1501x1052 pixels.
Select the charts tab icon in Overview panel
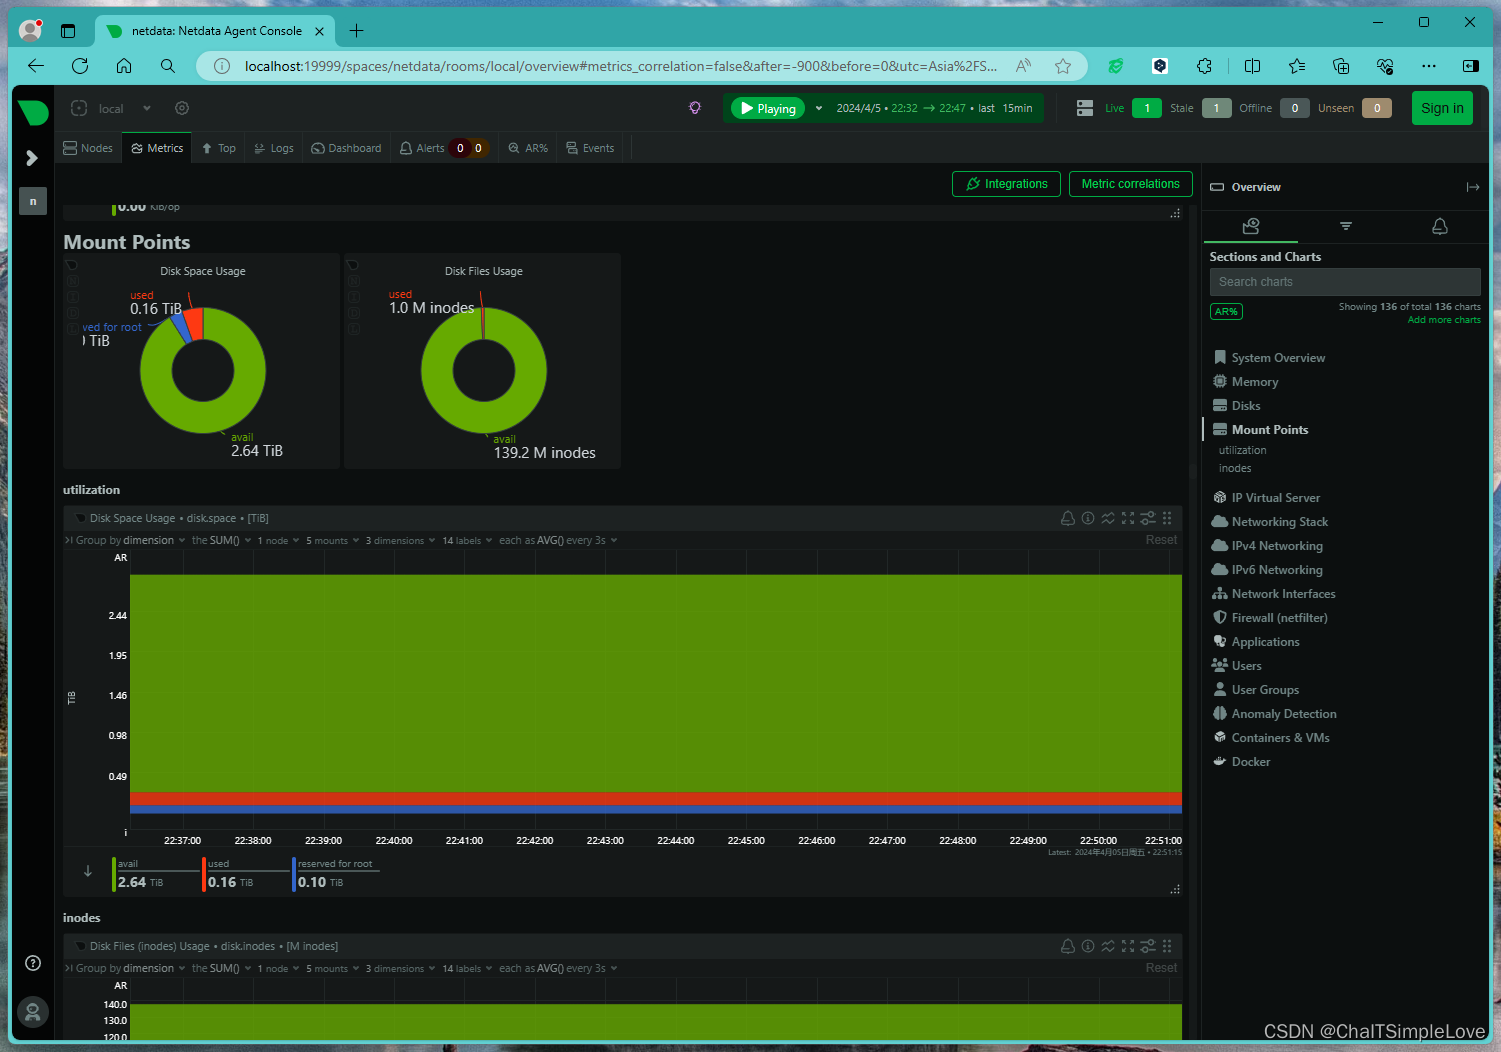pos(1250,226)
